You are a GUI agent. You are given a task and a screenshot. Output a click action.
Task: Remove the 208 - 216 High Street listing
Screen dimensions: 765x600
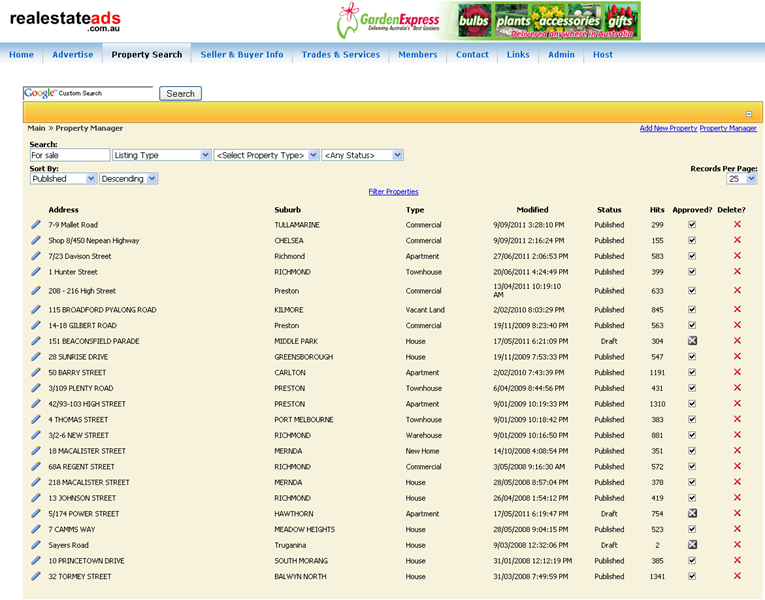coord(737,290)
